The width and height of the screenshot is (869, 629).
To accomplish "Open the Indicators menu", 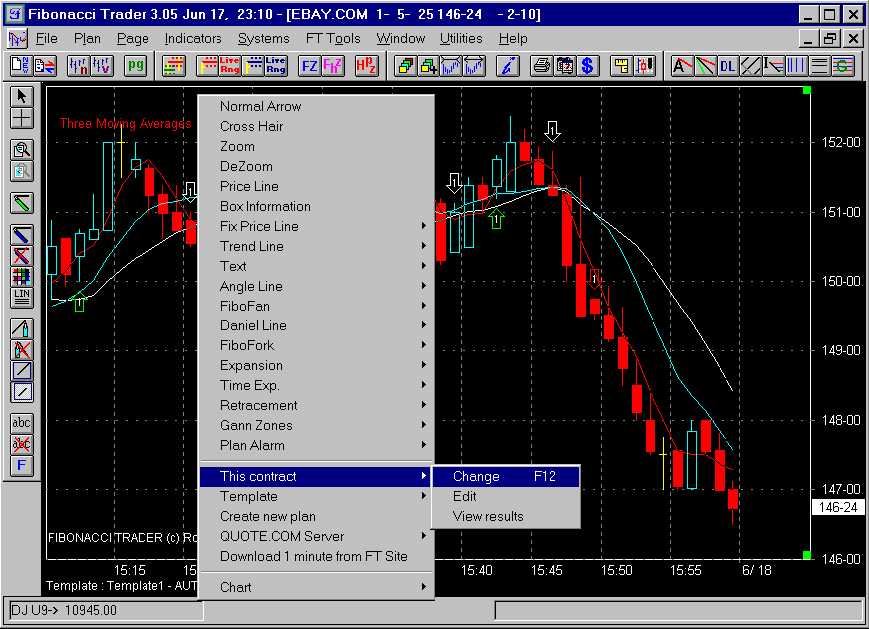I will click(193, 39).
